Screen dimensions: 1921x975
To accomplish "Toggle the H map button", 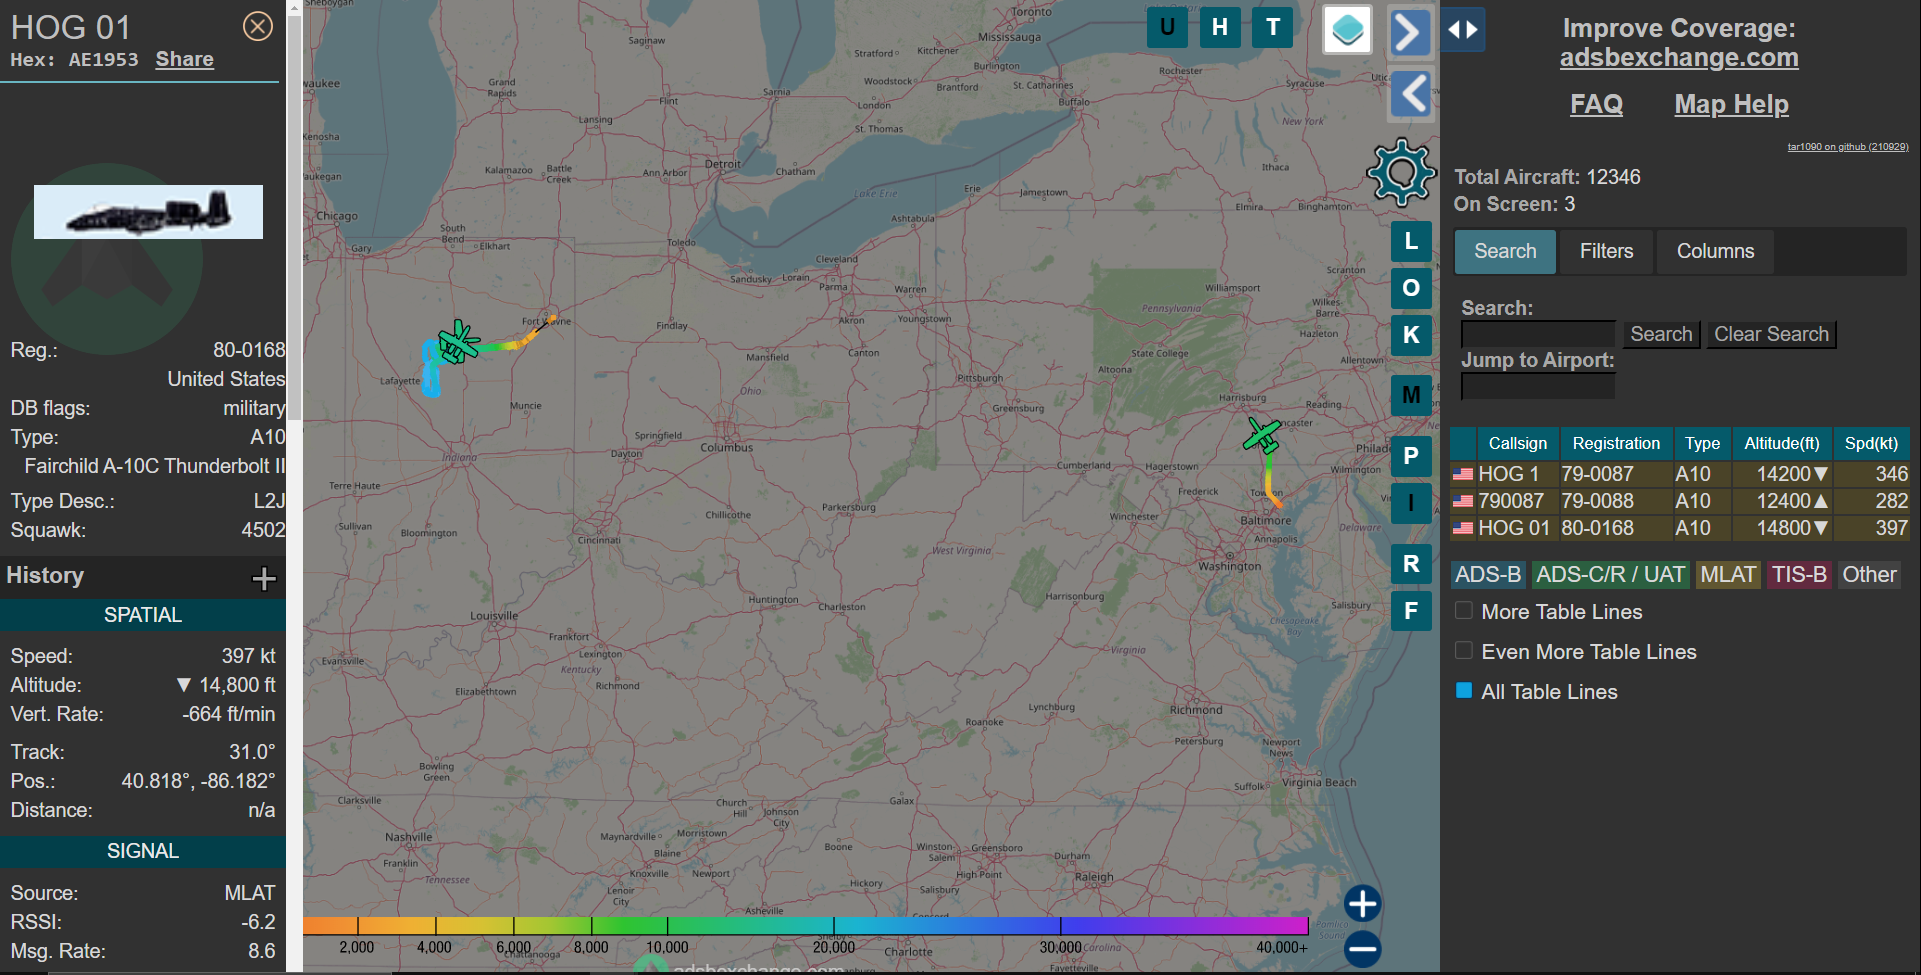I will click(x=1220, y=27).
